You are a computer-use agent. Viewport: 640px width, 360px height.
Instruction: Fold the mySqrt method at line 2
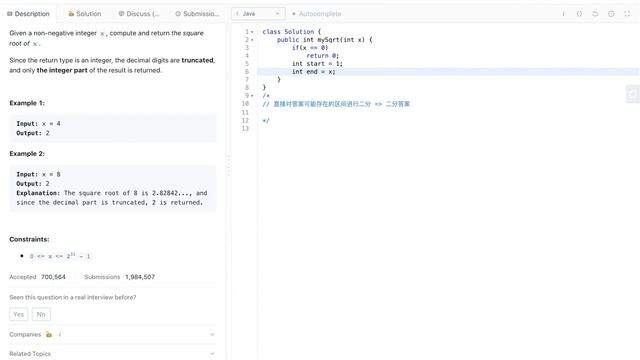[x=252, y=40]
